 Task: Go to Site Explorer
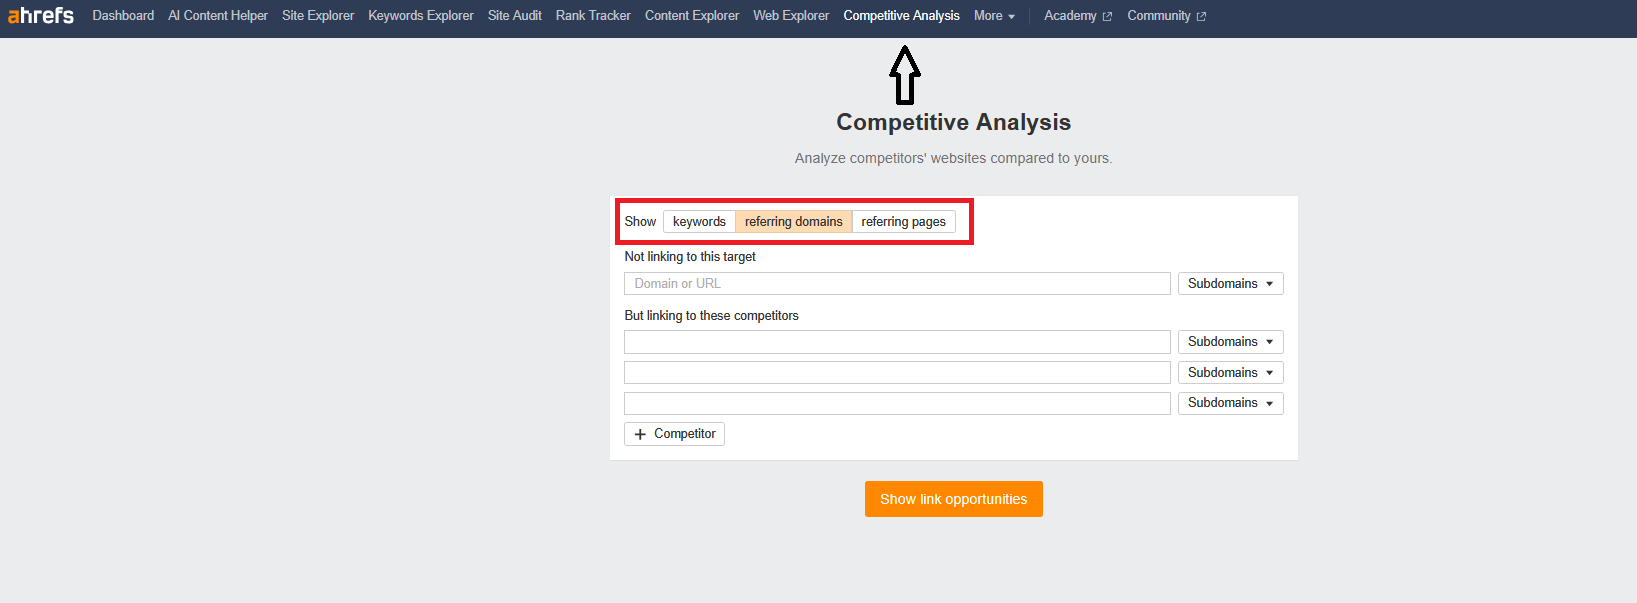coord(318,16)
